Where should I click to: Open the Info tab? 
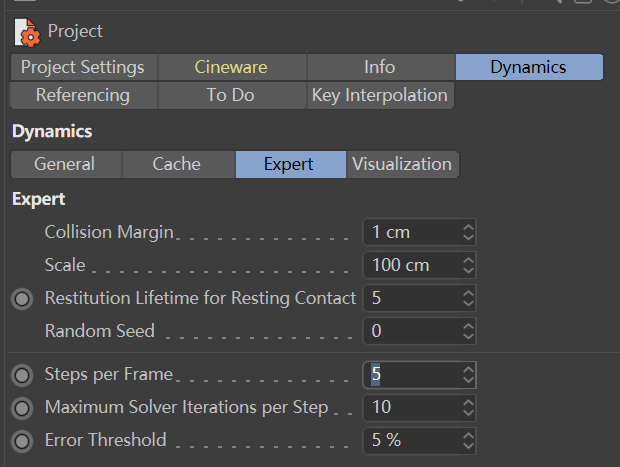(x=380, y=67)
